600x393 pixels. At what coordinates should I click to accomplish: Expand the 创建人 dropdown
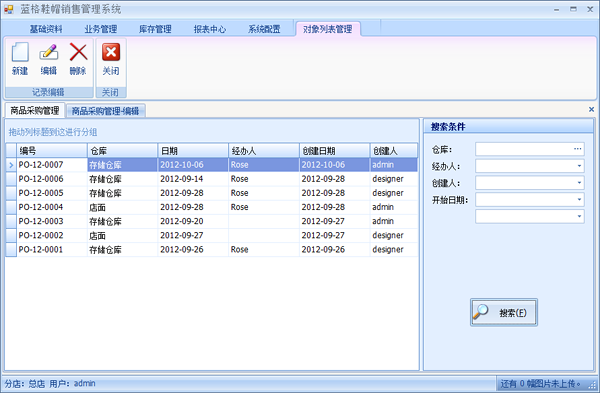[579, 183]
